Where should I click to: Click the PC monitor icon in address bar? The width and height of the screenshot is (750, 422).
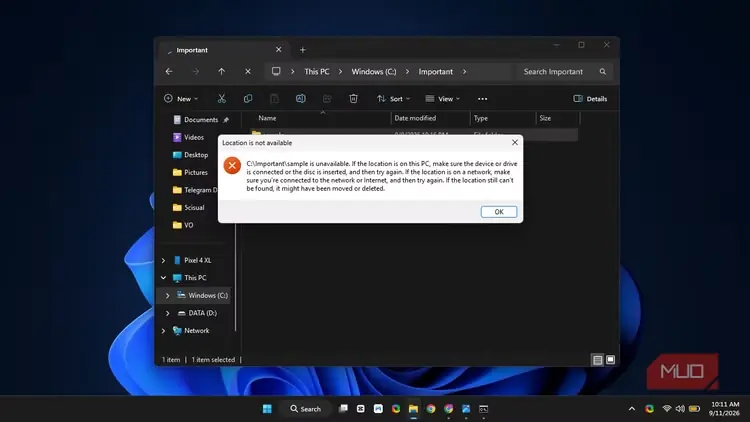[x=276, y=71]
